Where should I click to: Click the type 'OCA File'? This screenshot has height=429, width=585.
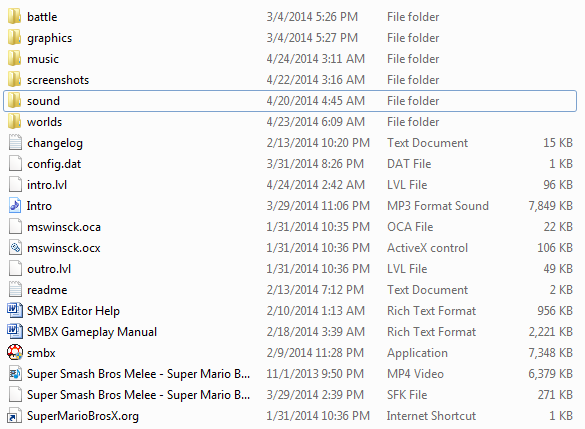click(x=410, y=227)
